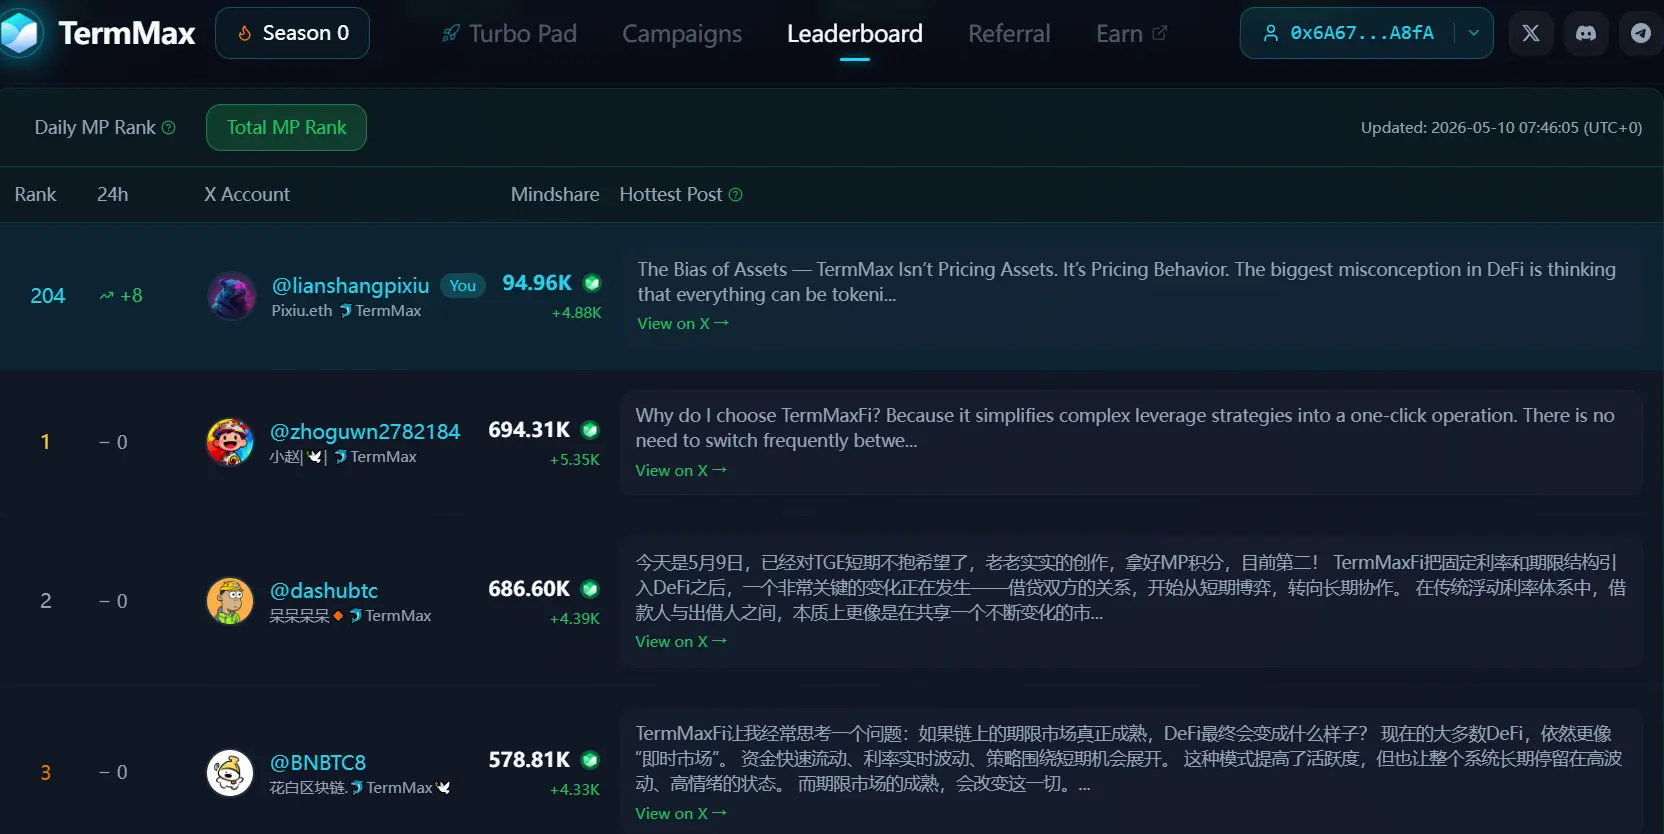
Task: Click the Rank column header
Action: click(35, 195)
